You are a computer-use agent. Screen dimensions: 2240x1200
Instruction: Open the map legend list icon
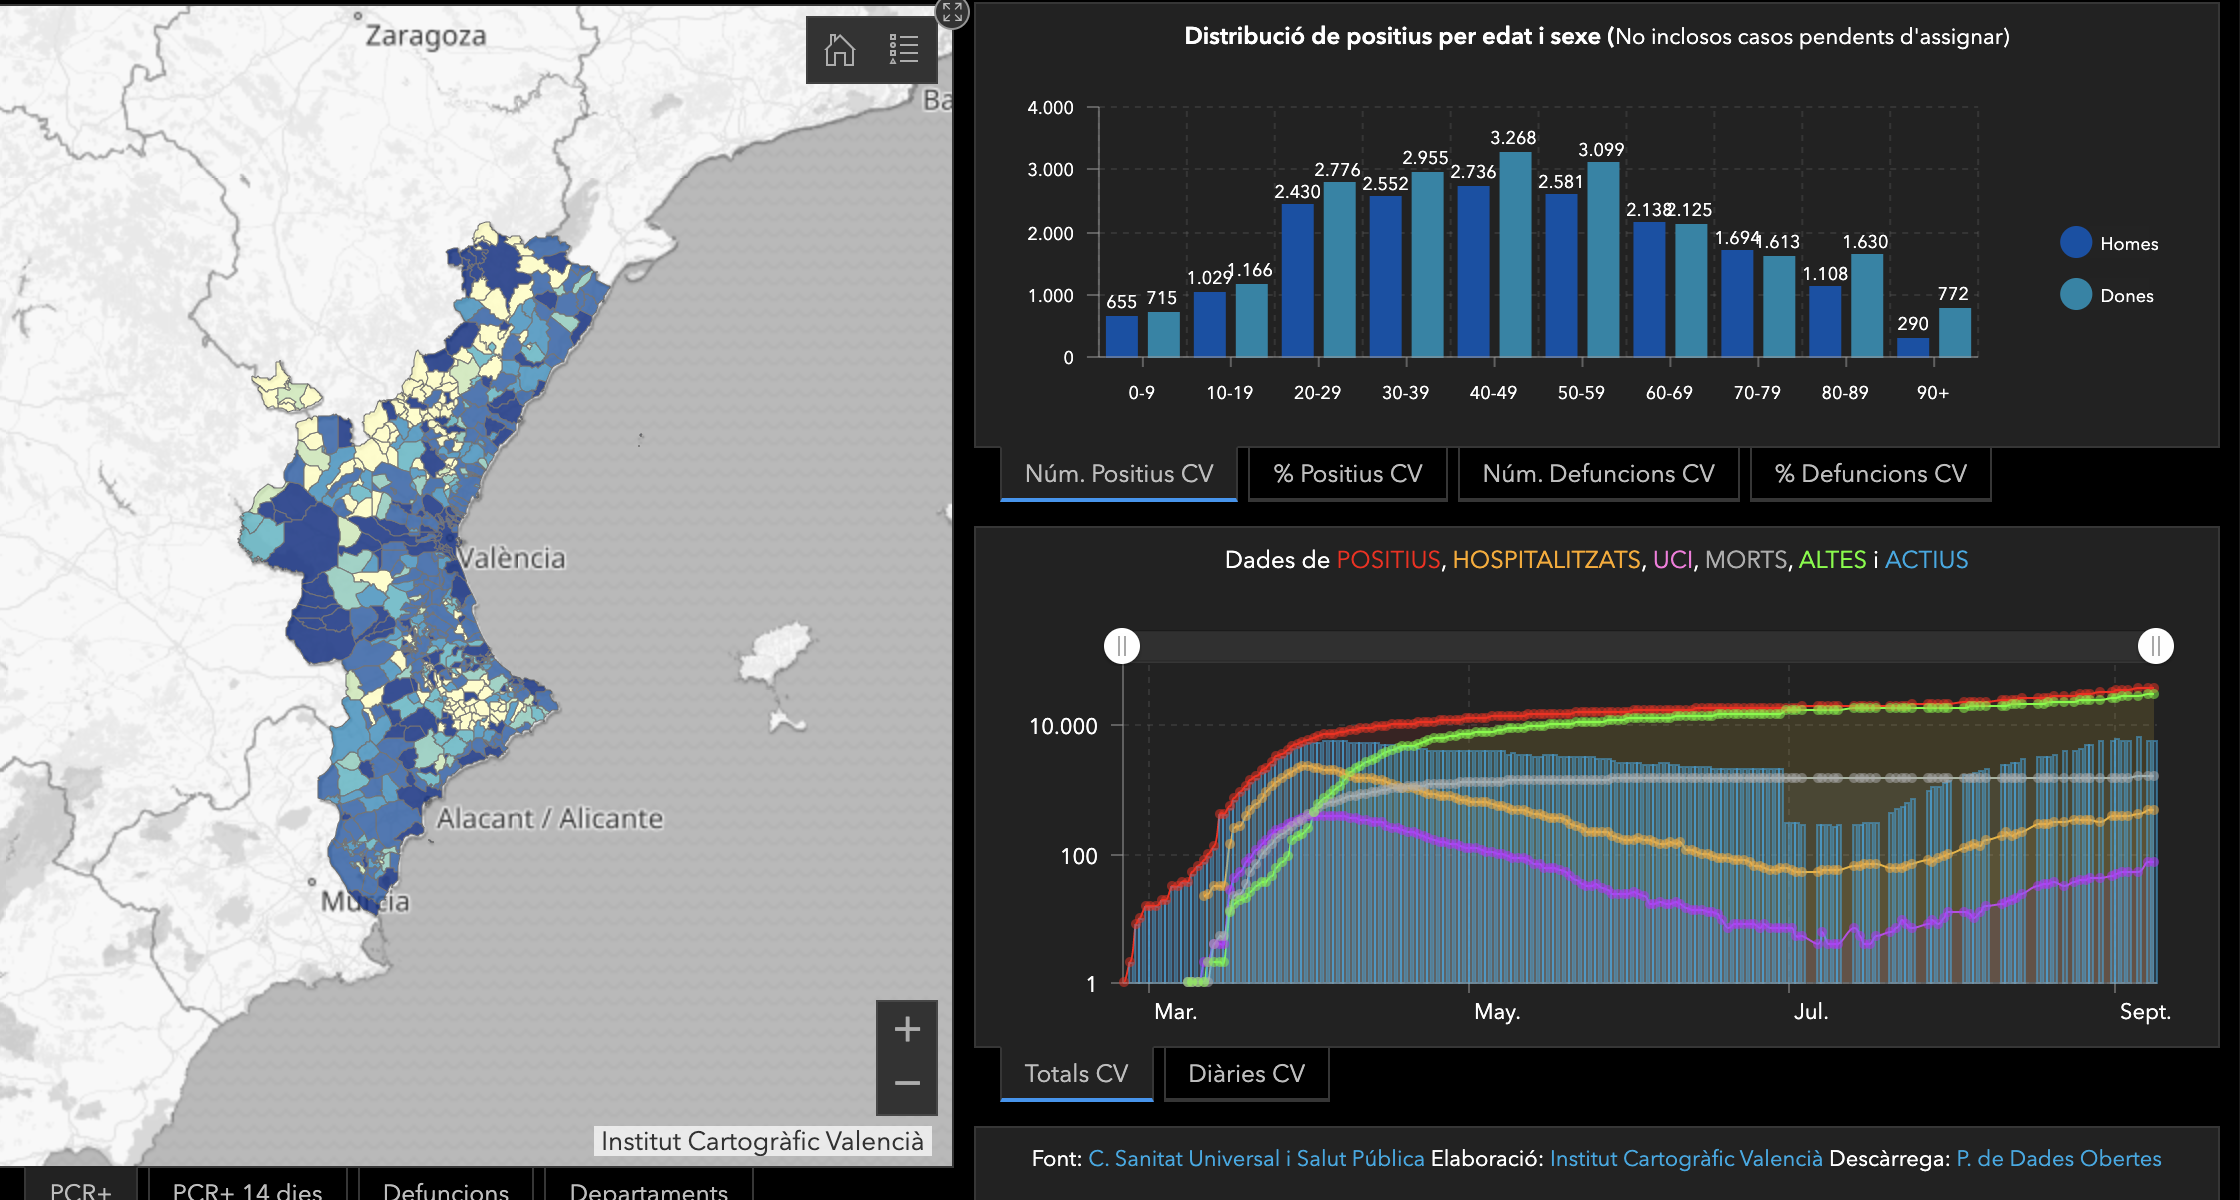tap(903, 49)
